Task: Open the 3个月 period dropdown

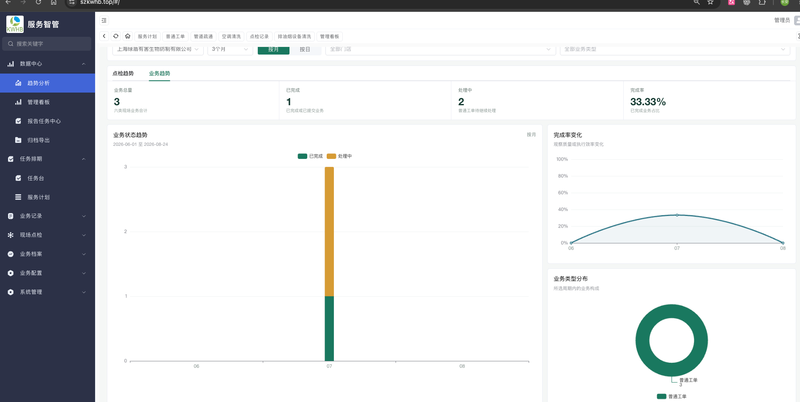Action: pos(230,49)
